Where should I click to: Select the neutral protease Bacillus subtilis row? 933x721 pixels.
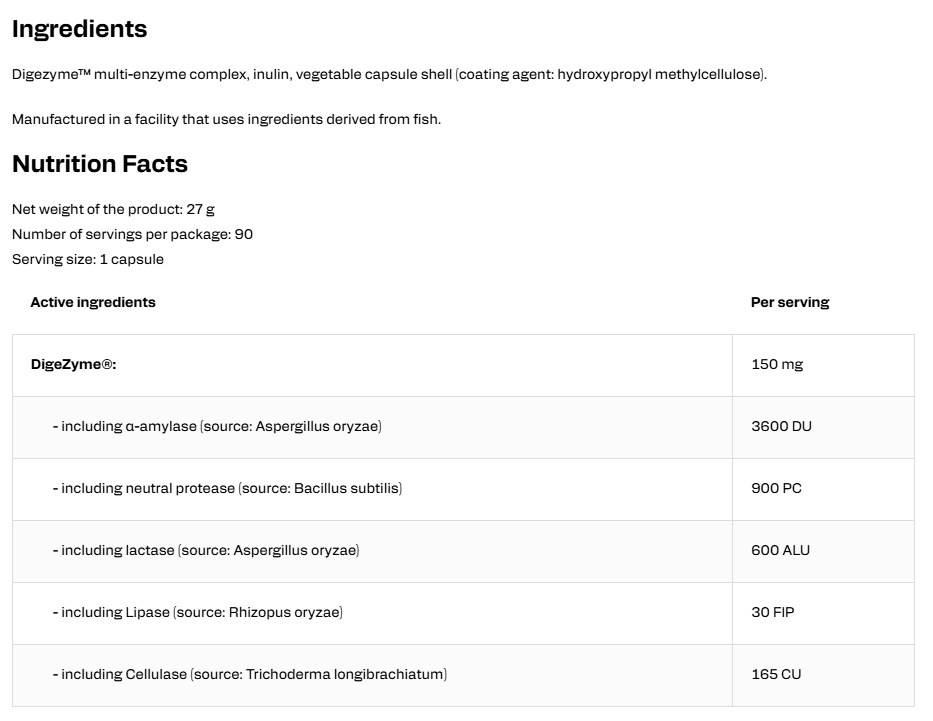[x=463, y=489]
